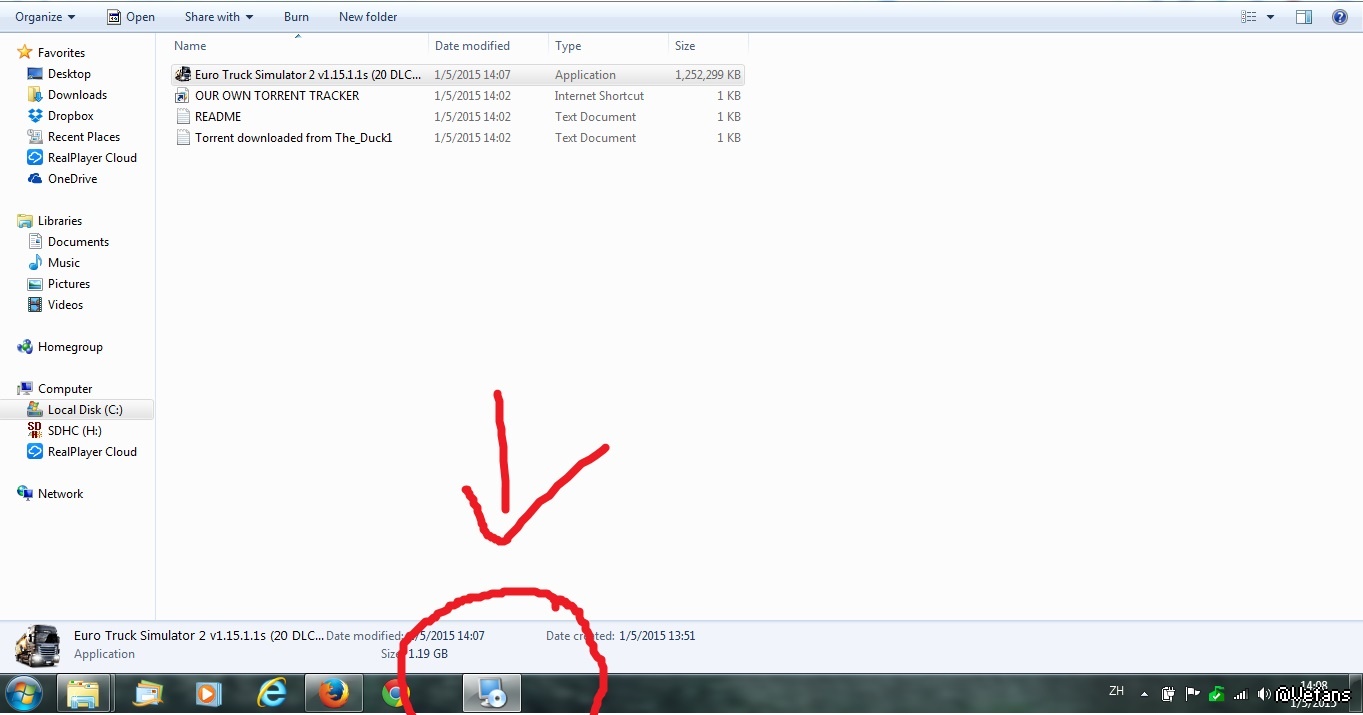This screenshot has width=1363, height=715.
Task: Click the green shield tray icon
Action: [x=1216, y=694]
